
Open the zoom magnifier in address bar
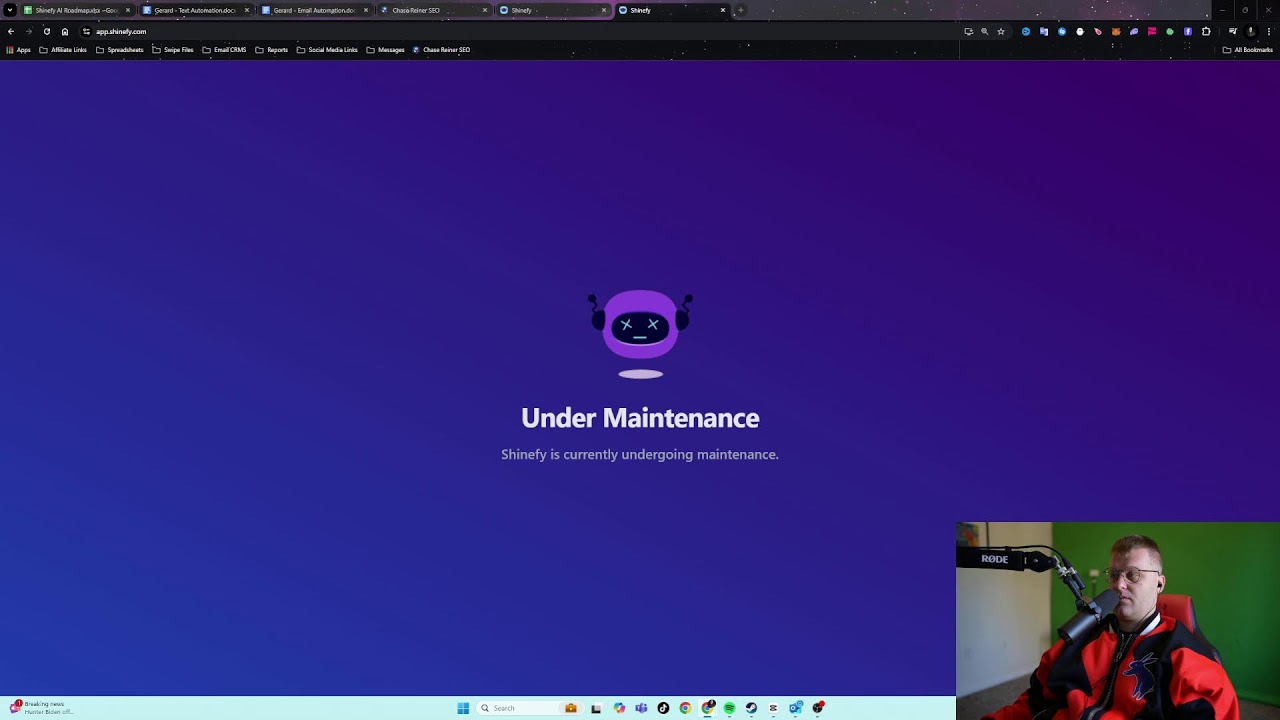click(984, 31)
